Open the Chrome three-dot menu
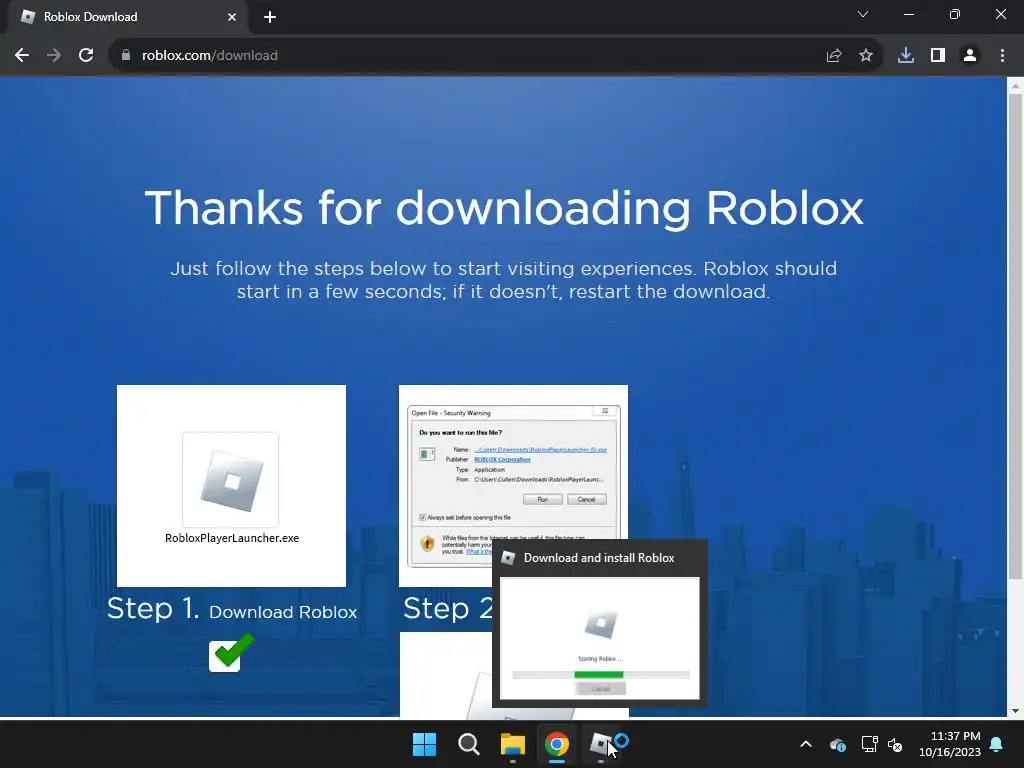 point(1002,56)
